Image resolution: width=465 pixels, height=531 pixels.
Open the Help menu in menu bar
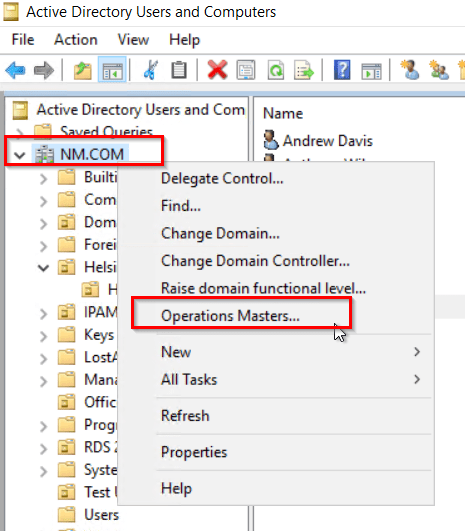pos(185,40)
